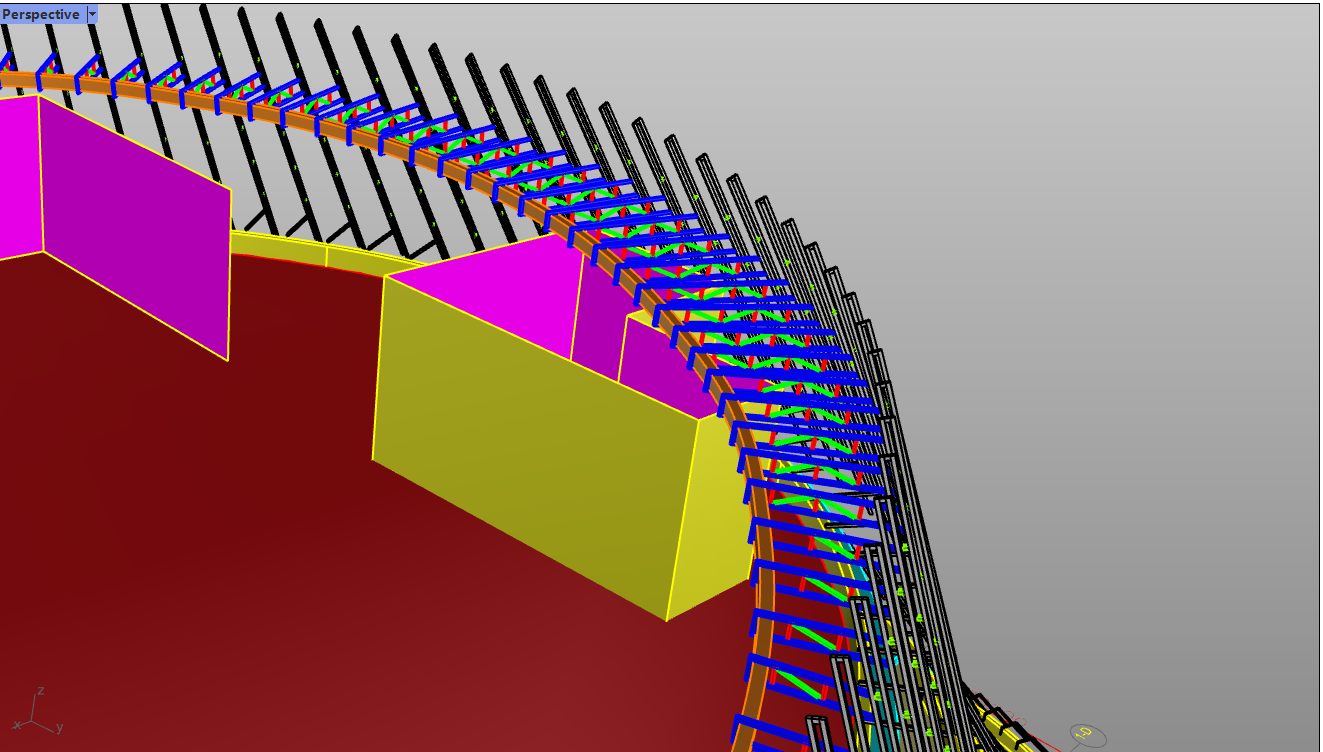Pick the yellow box's right side face

pyautogui.click(x=708, y=510)
